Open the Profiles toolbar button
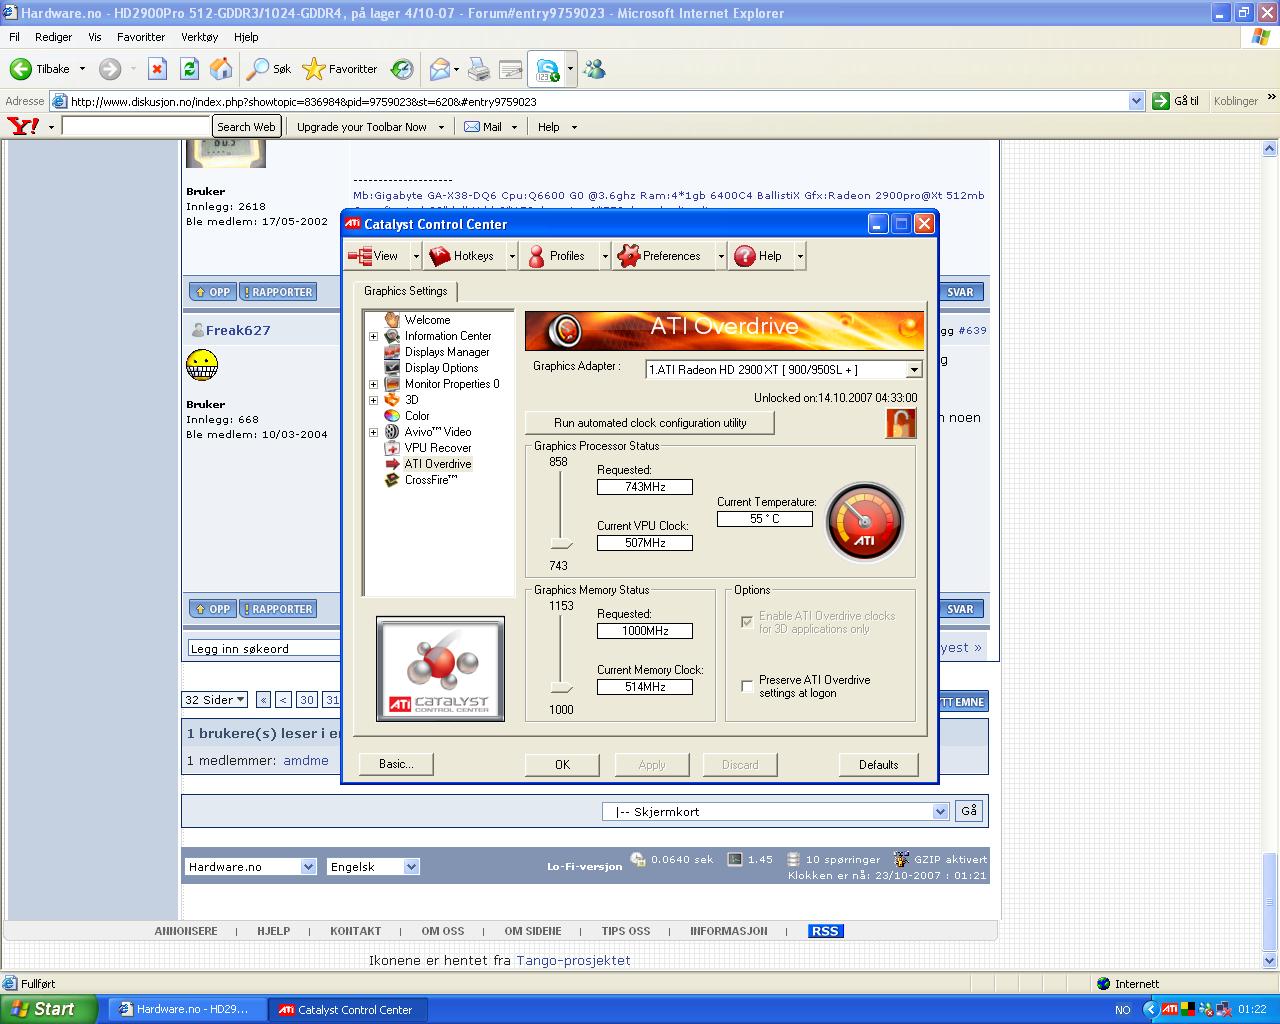The width and height of the screenshot is (1280, 1024). 556,256
